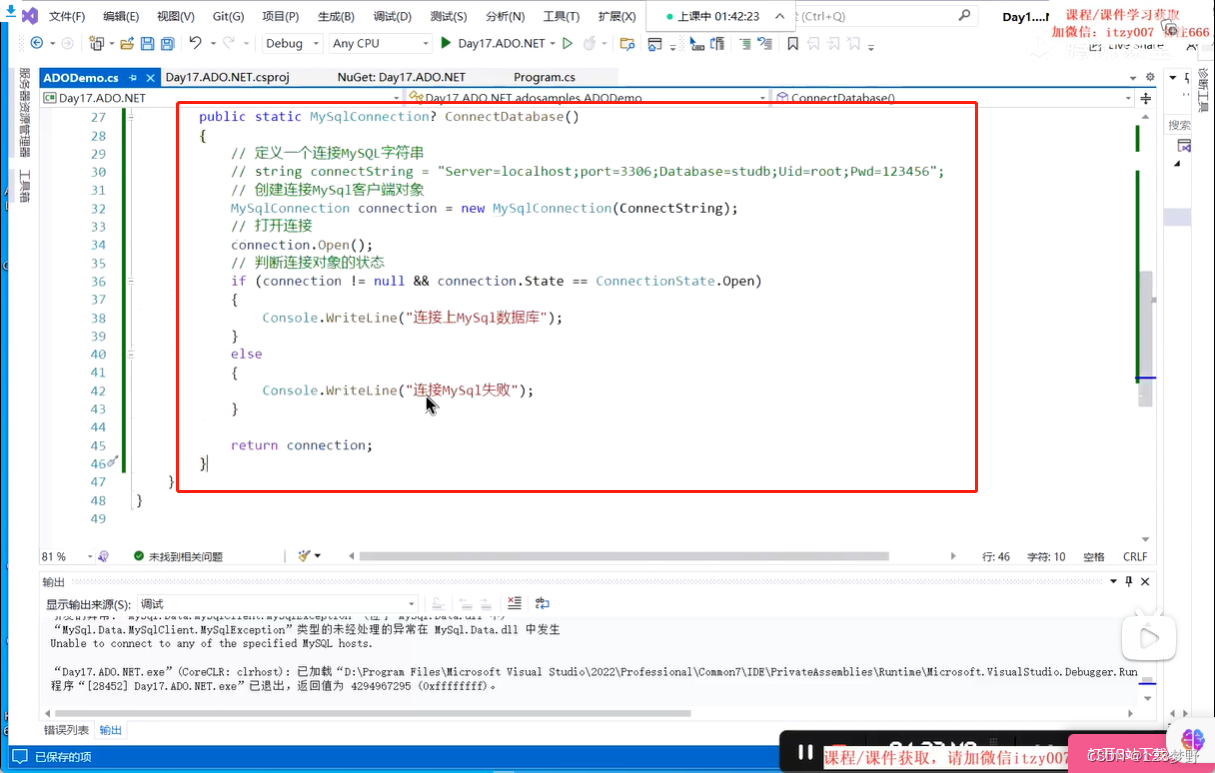Click the Bilibili play overlay icon
Screen dimensions: 1215x773
pyautogui.click(x=1148, y=636)
